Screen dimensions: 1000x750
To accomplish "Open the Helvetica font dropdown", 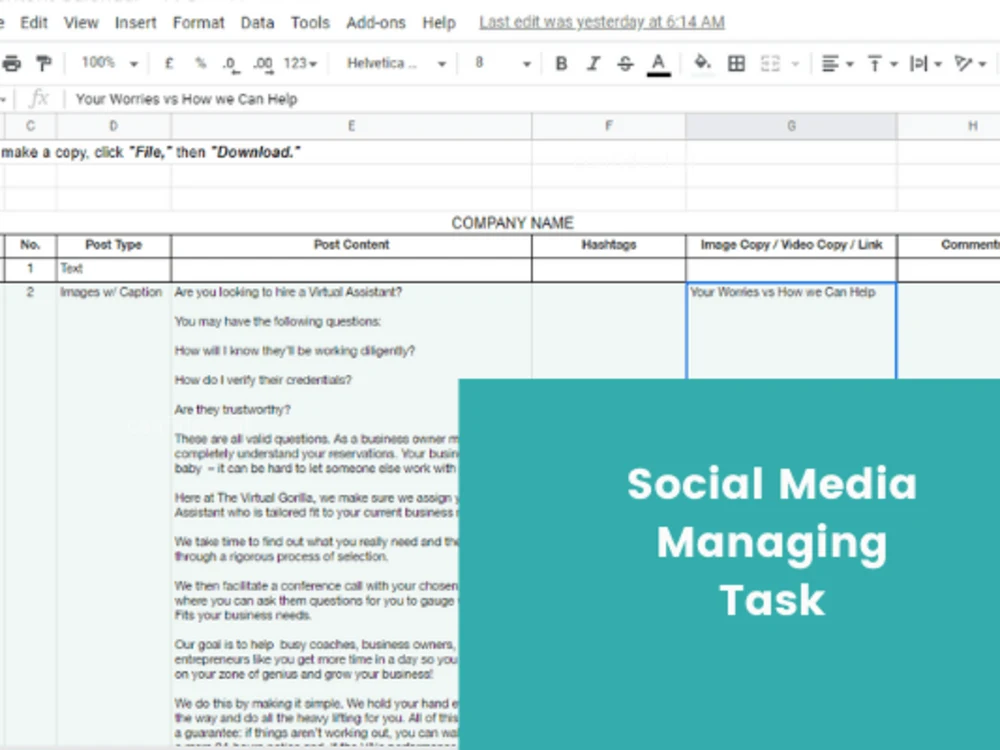I will pyautogui.click(x=395, y=63).
